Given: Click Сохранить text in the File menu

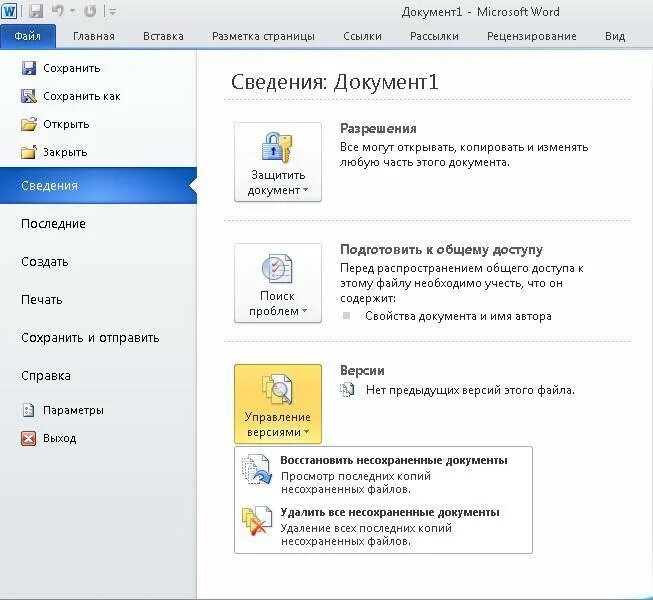Looking at the screenshot, I should 72,68.
